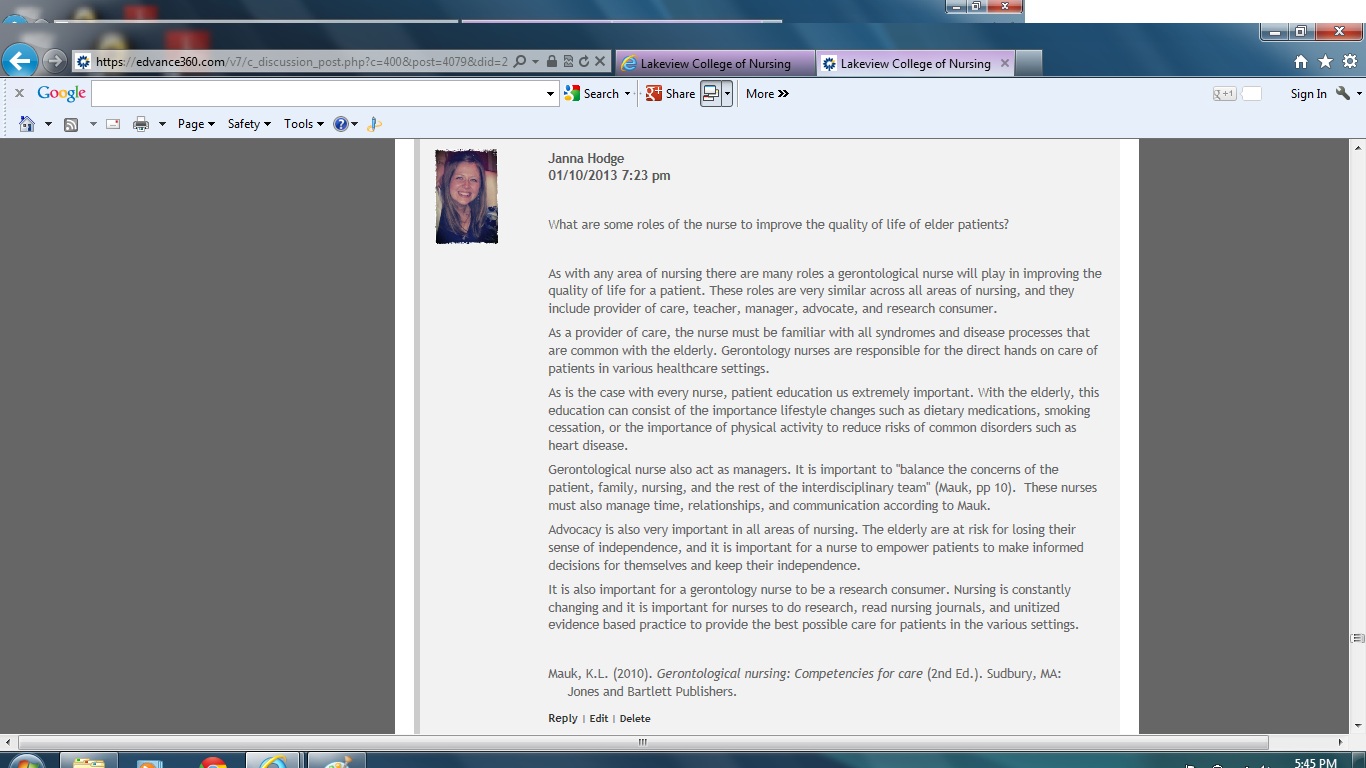This screenshot has height=768, width=1366.
Task: Click the Reply link under the post
Action: [562, 718]
